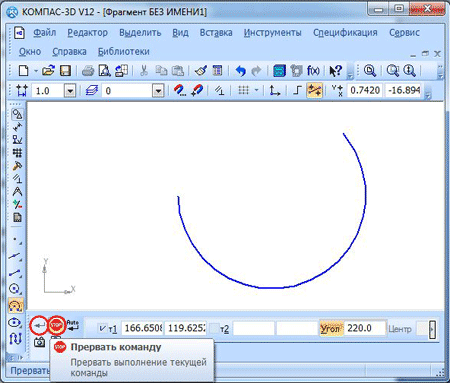
Task: Expand property panel right arrow
Action: (x=432, y=330)
